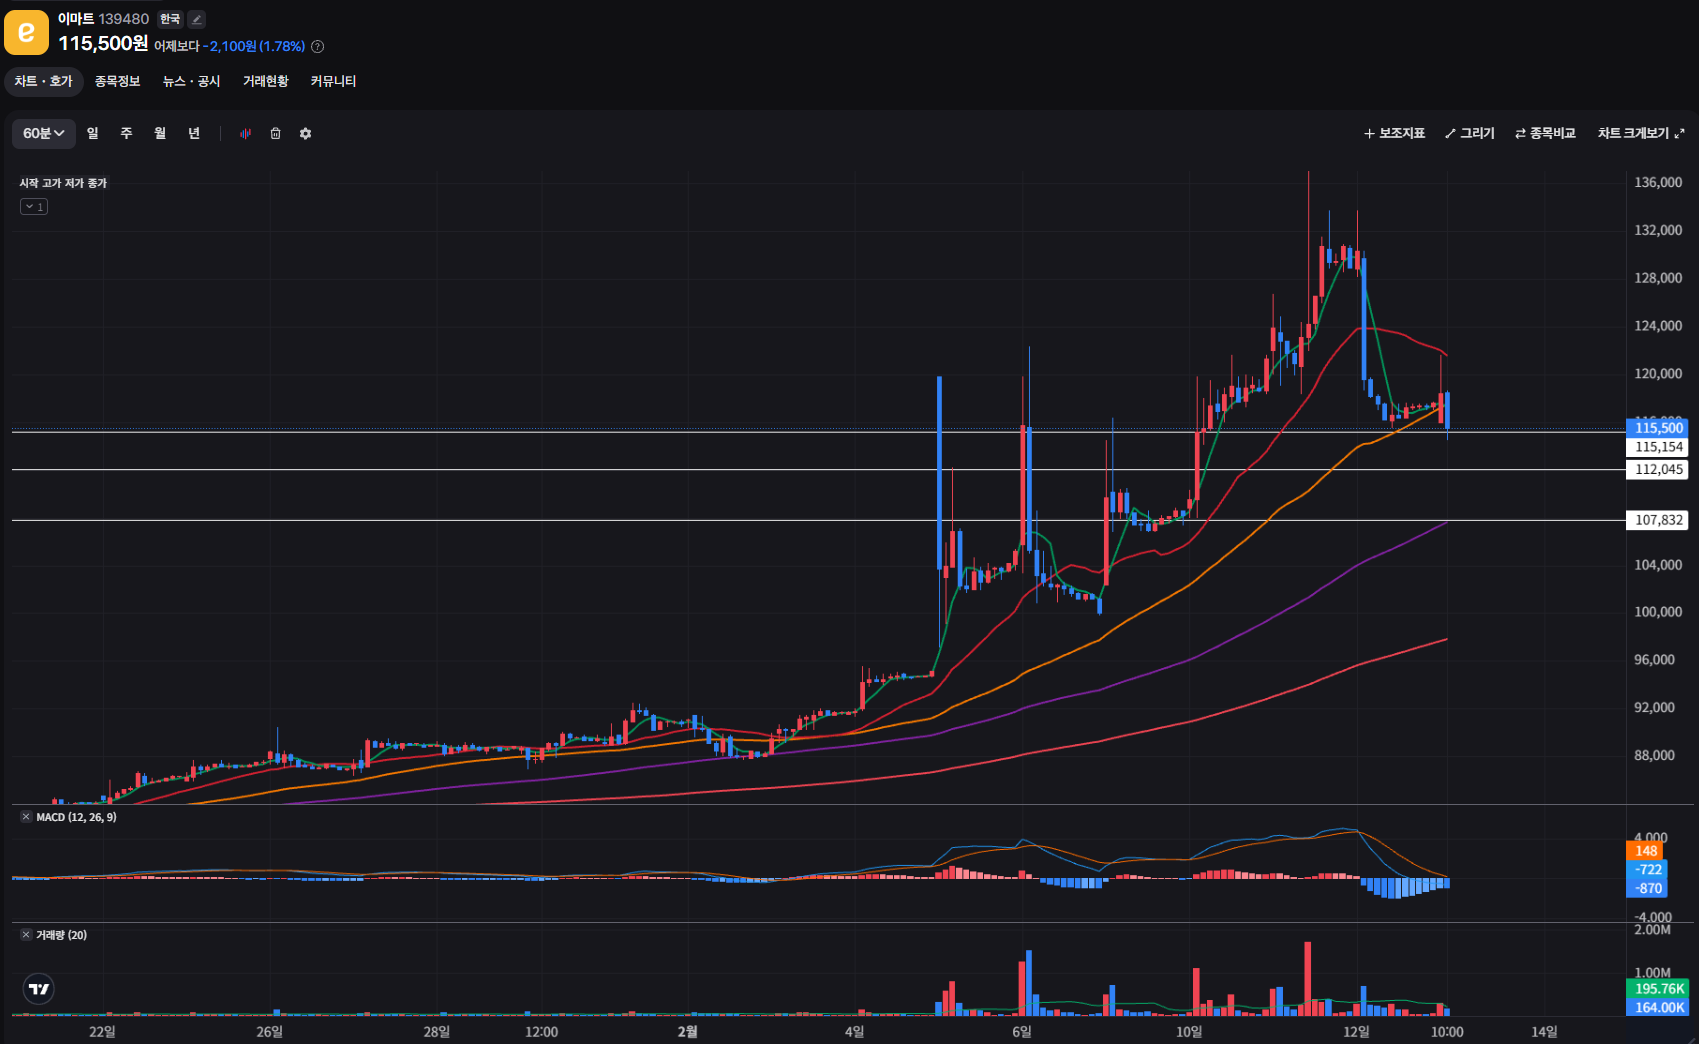This screenshot has width=1699, height=1044.
Task: Click the blue 115,500 current price tag
Action: (1659, 428)
